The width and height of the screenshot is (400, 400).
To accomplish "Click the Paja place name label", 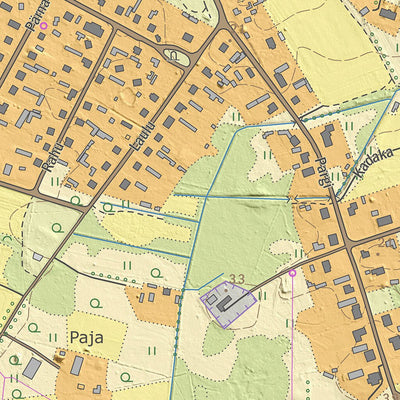I will (x=87, y=338).
